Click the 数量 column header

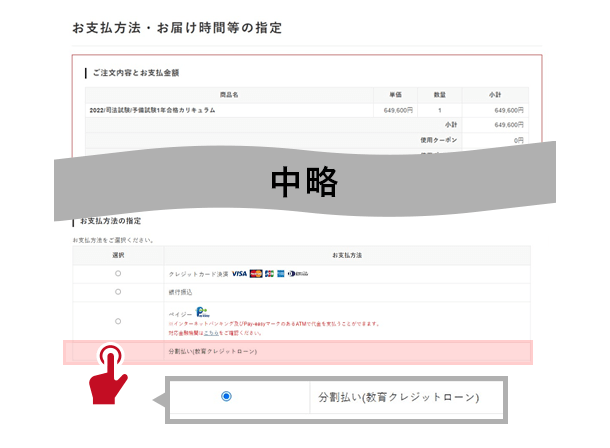pyautogui.click(x=438, y=94)
